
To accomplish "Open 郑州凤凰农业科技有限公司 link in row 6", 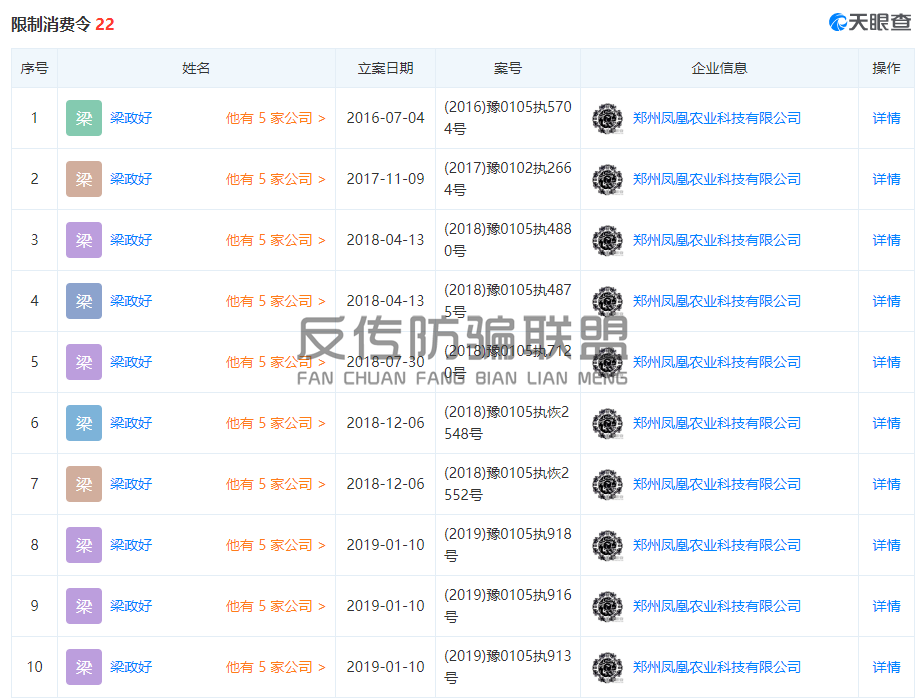I will coord(716,423).
